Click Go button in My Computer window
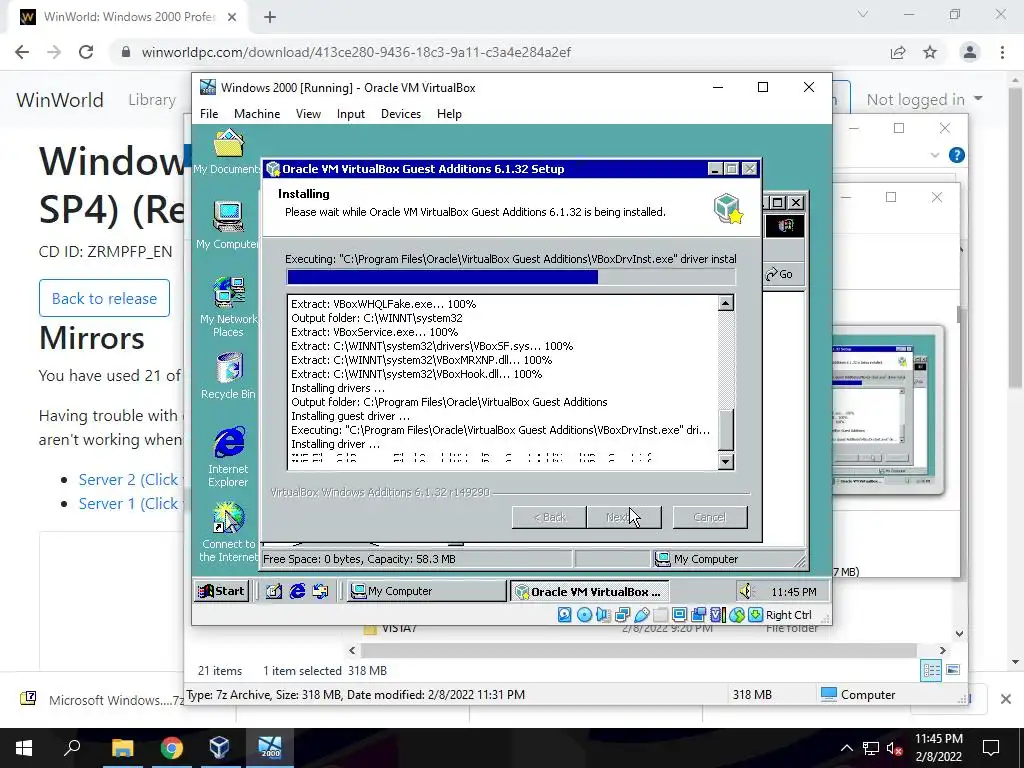 coord(780,274)
